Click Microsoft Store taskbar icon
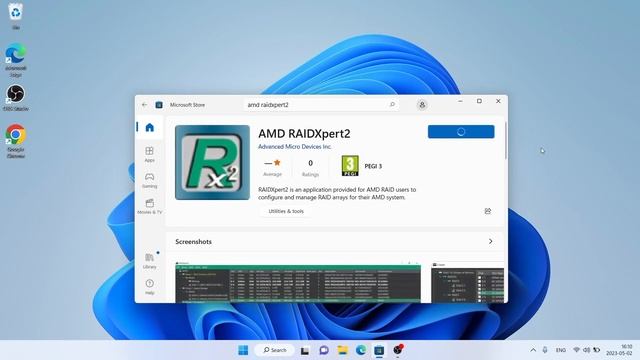The image size is (640, 360). point(379,350)
